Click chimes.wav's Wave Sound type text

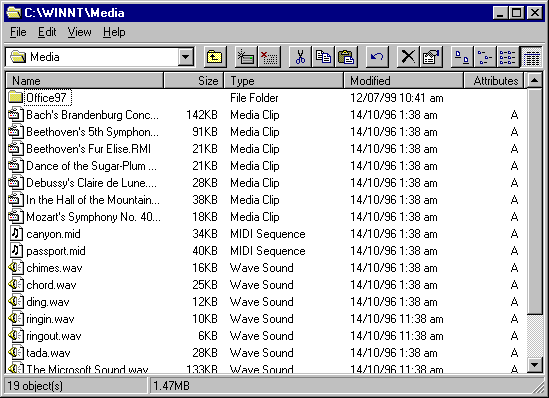pyautogui.click(x=262, y=268)
